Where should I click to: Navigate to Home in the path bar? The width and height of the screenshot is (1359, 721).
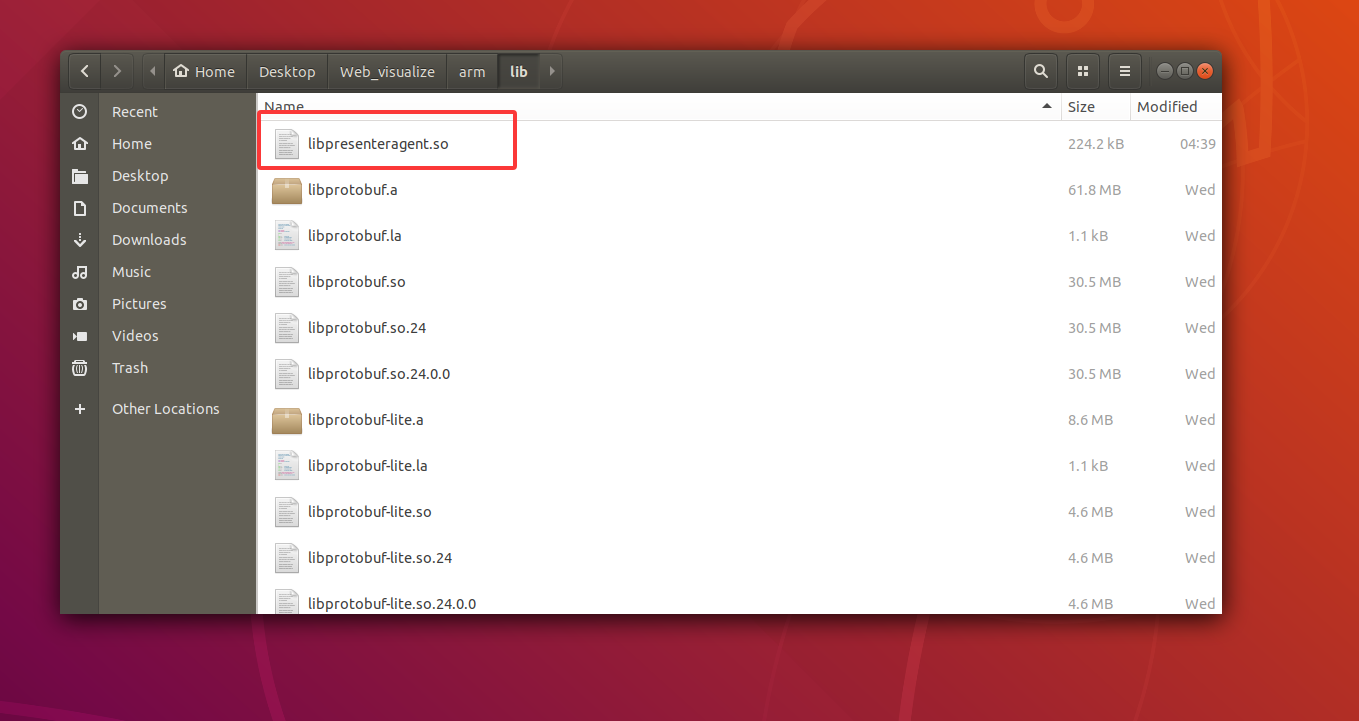coord(204,71)
